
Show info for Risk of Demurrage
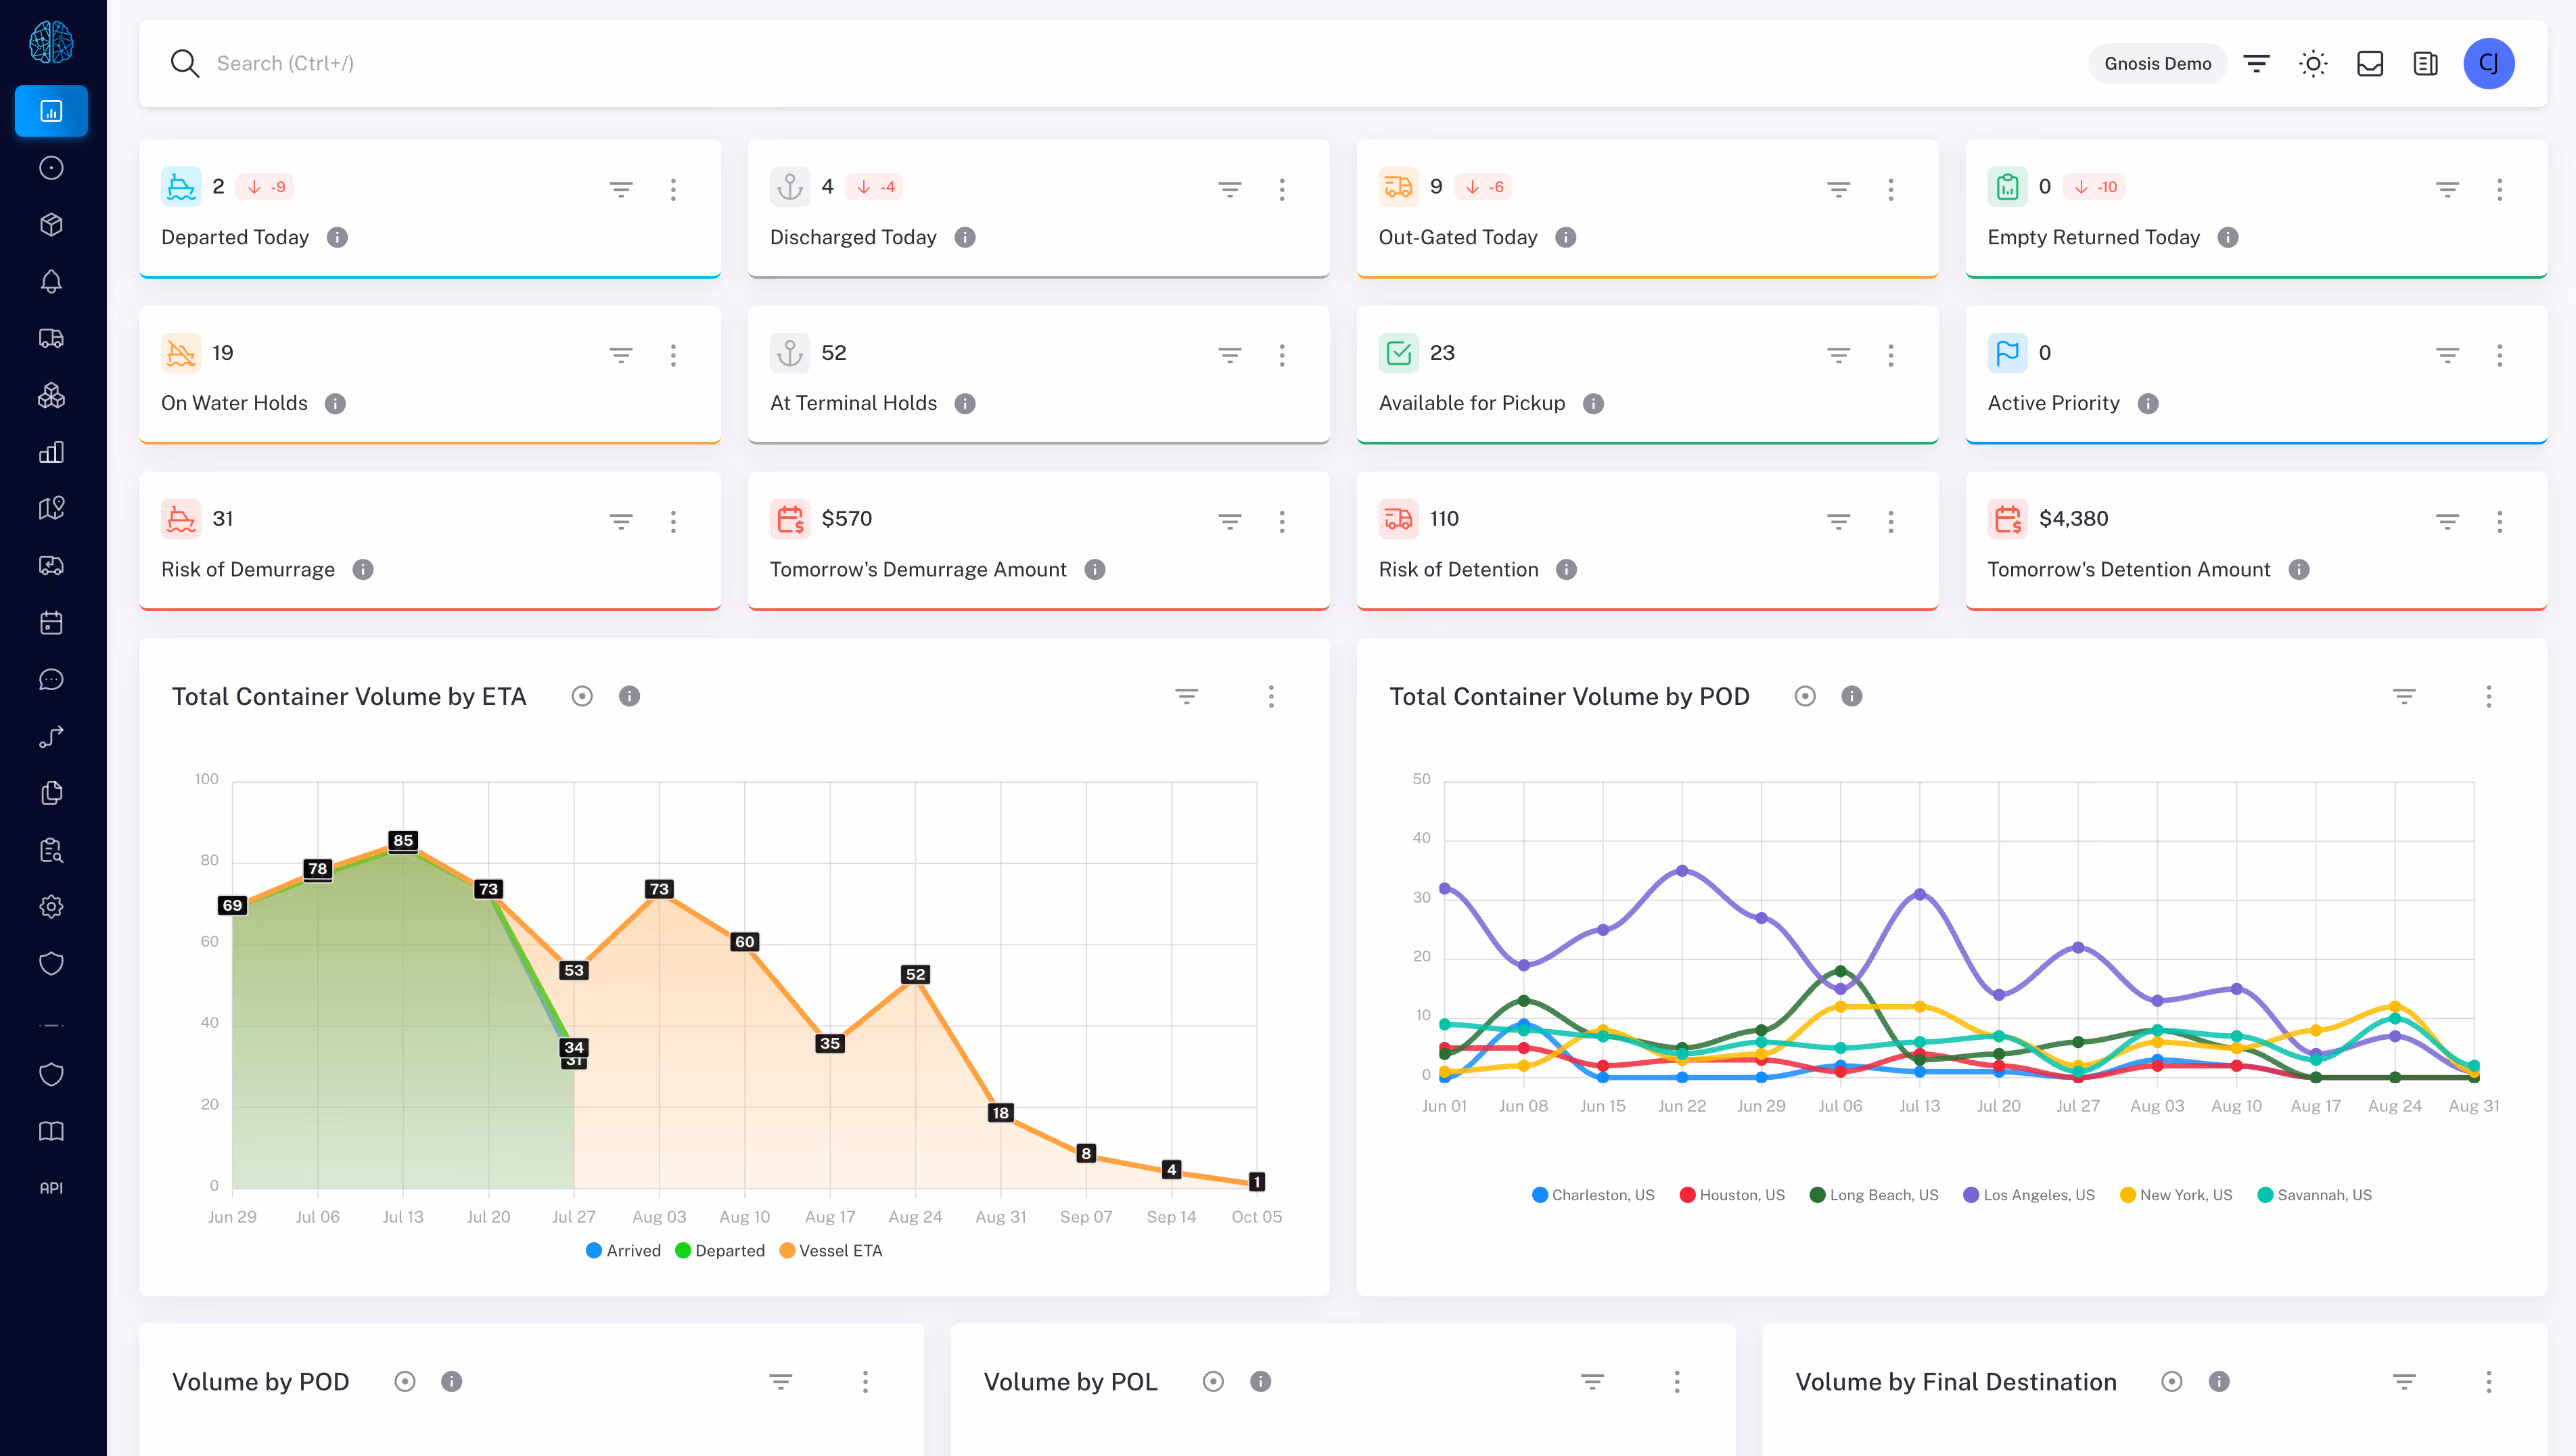coord(363,569)
